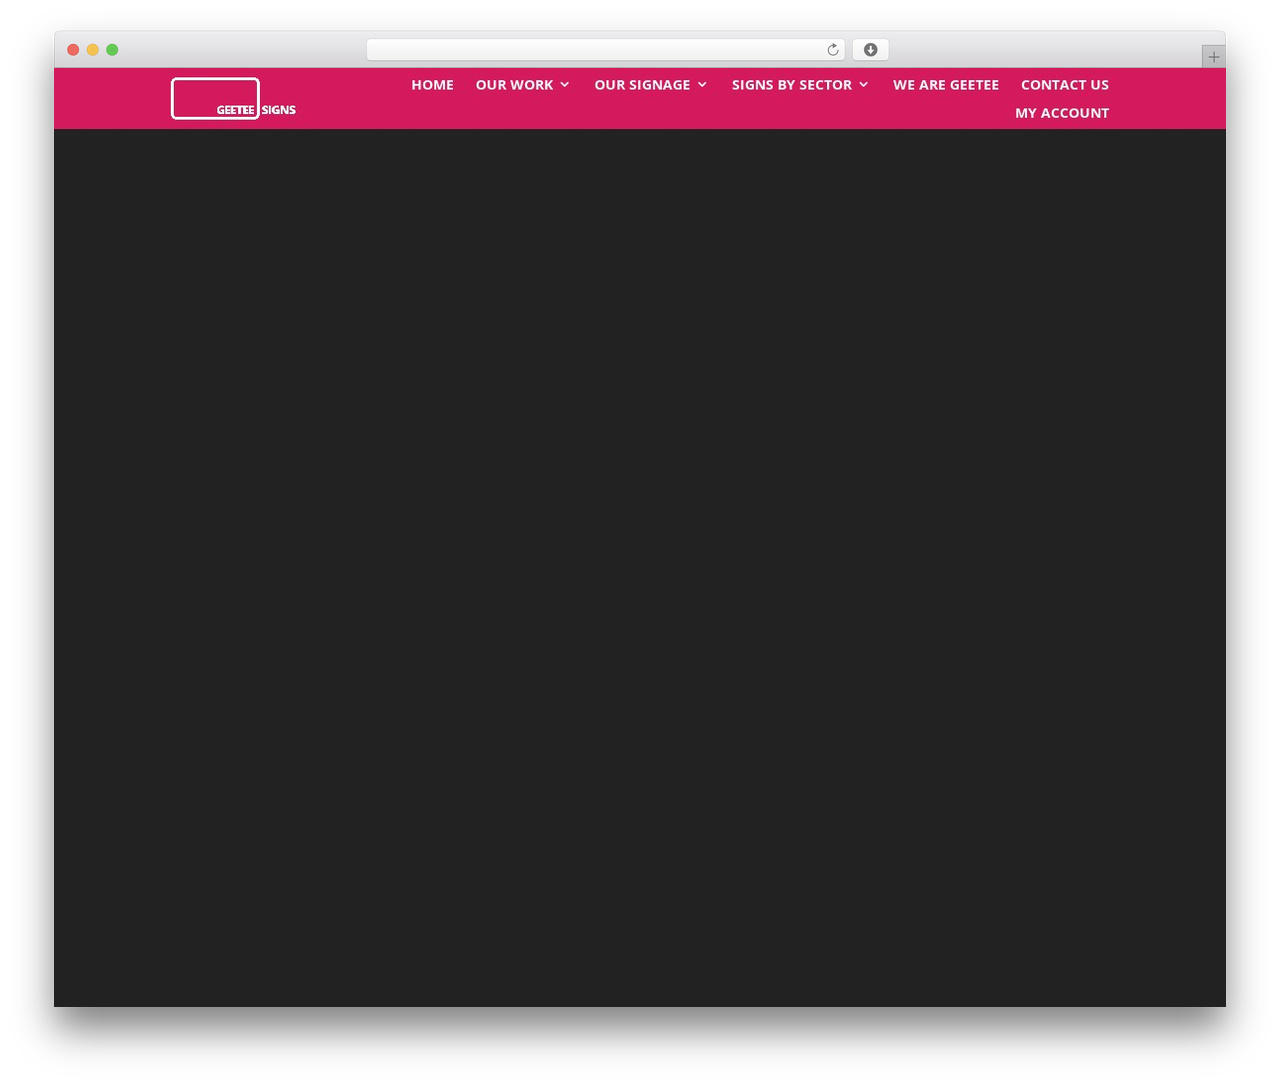Open the Contact Us page
Image resolution: width=1280 pixels, height=1084 pixels.
1065,85
